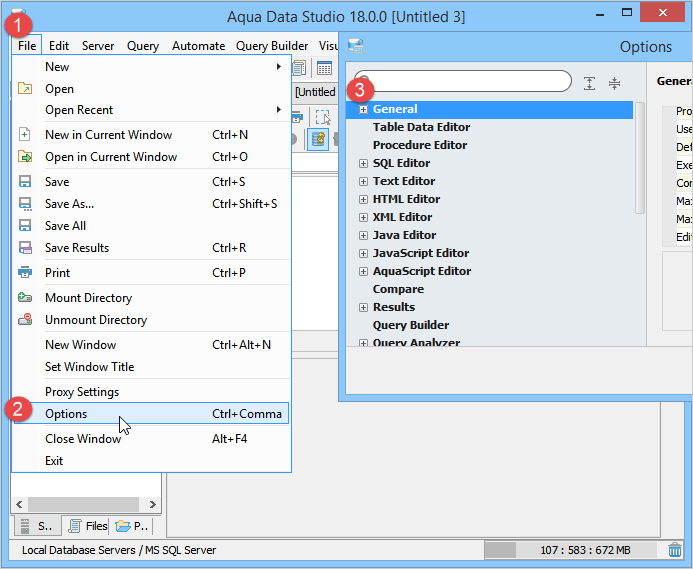Viewport: 693px width, 569px height.
Task: Click the Print printer icon
Action: click(25, 272)
